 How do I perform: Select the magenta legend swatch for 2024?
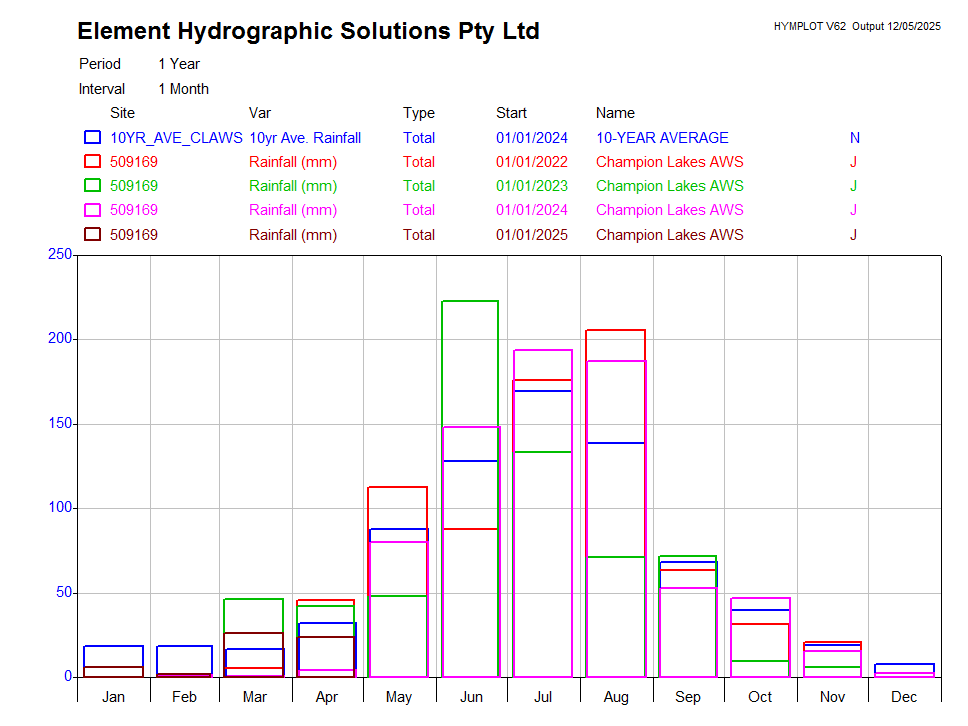(x=92, y=210)
